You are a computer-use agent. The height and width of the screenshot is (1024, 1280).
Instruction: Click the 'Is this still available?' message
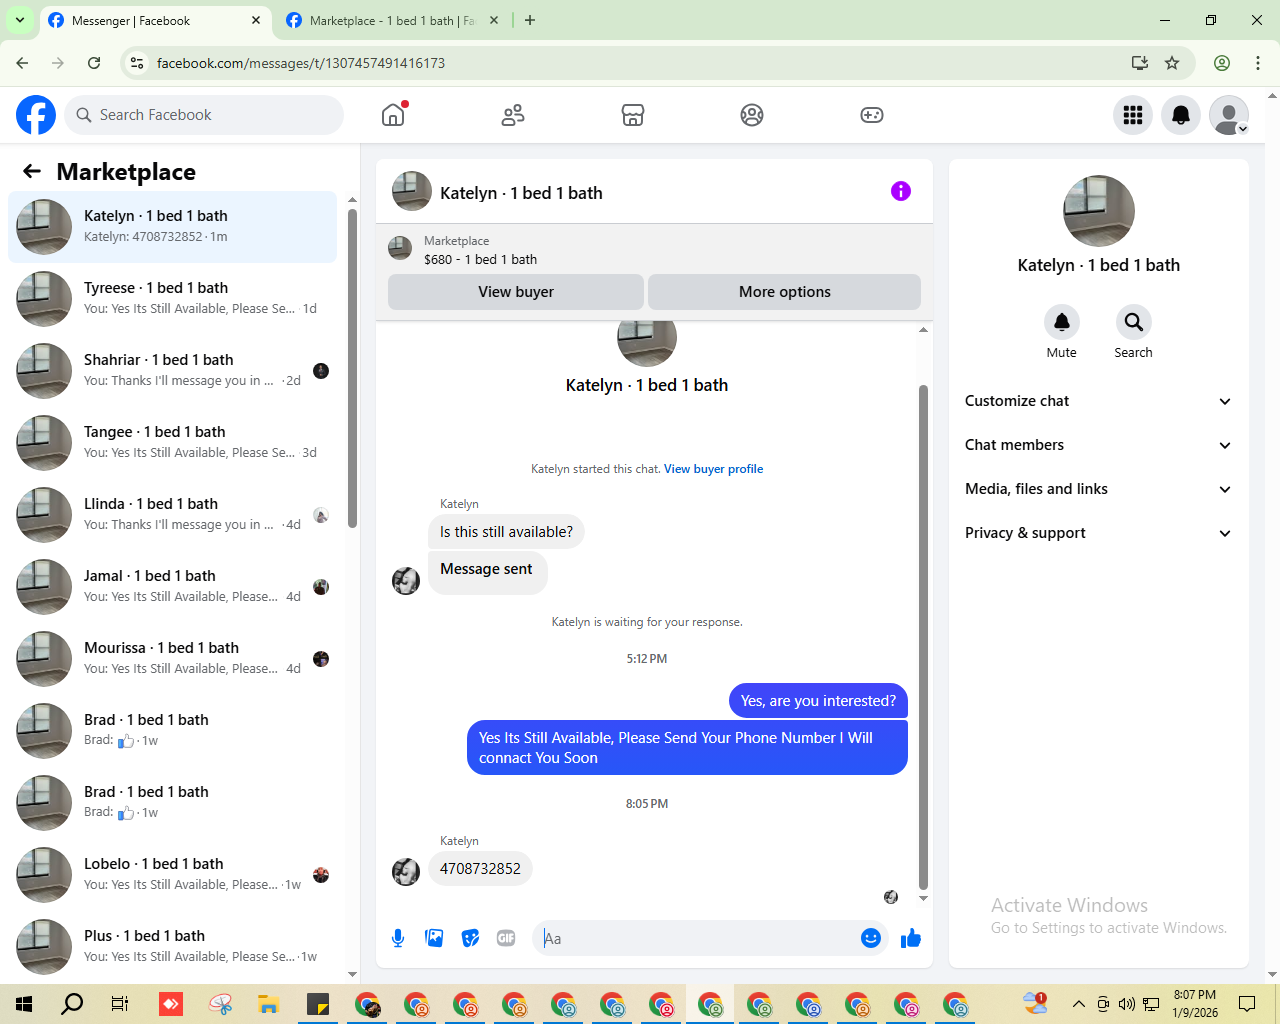506,532
